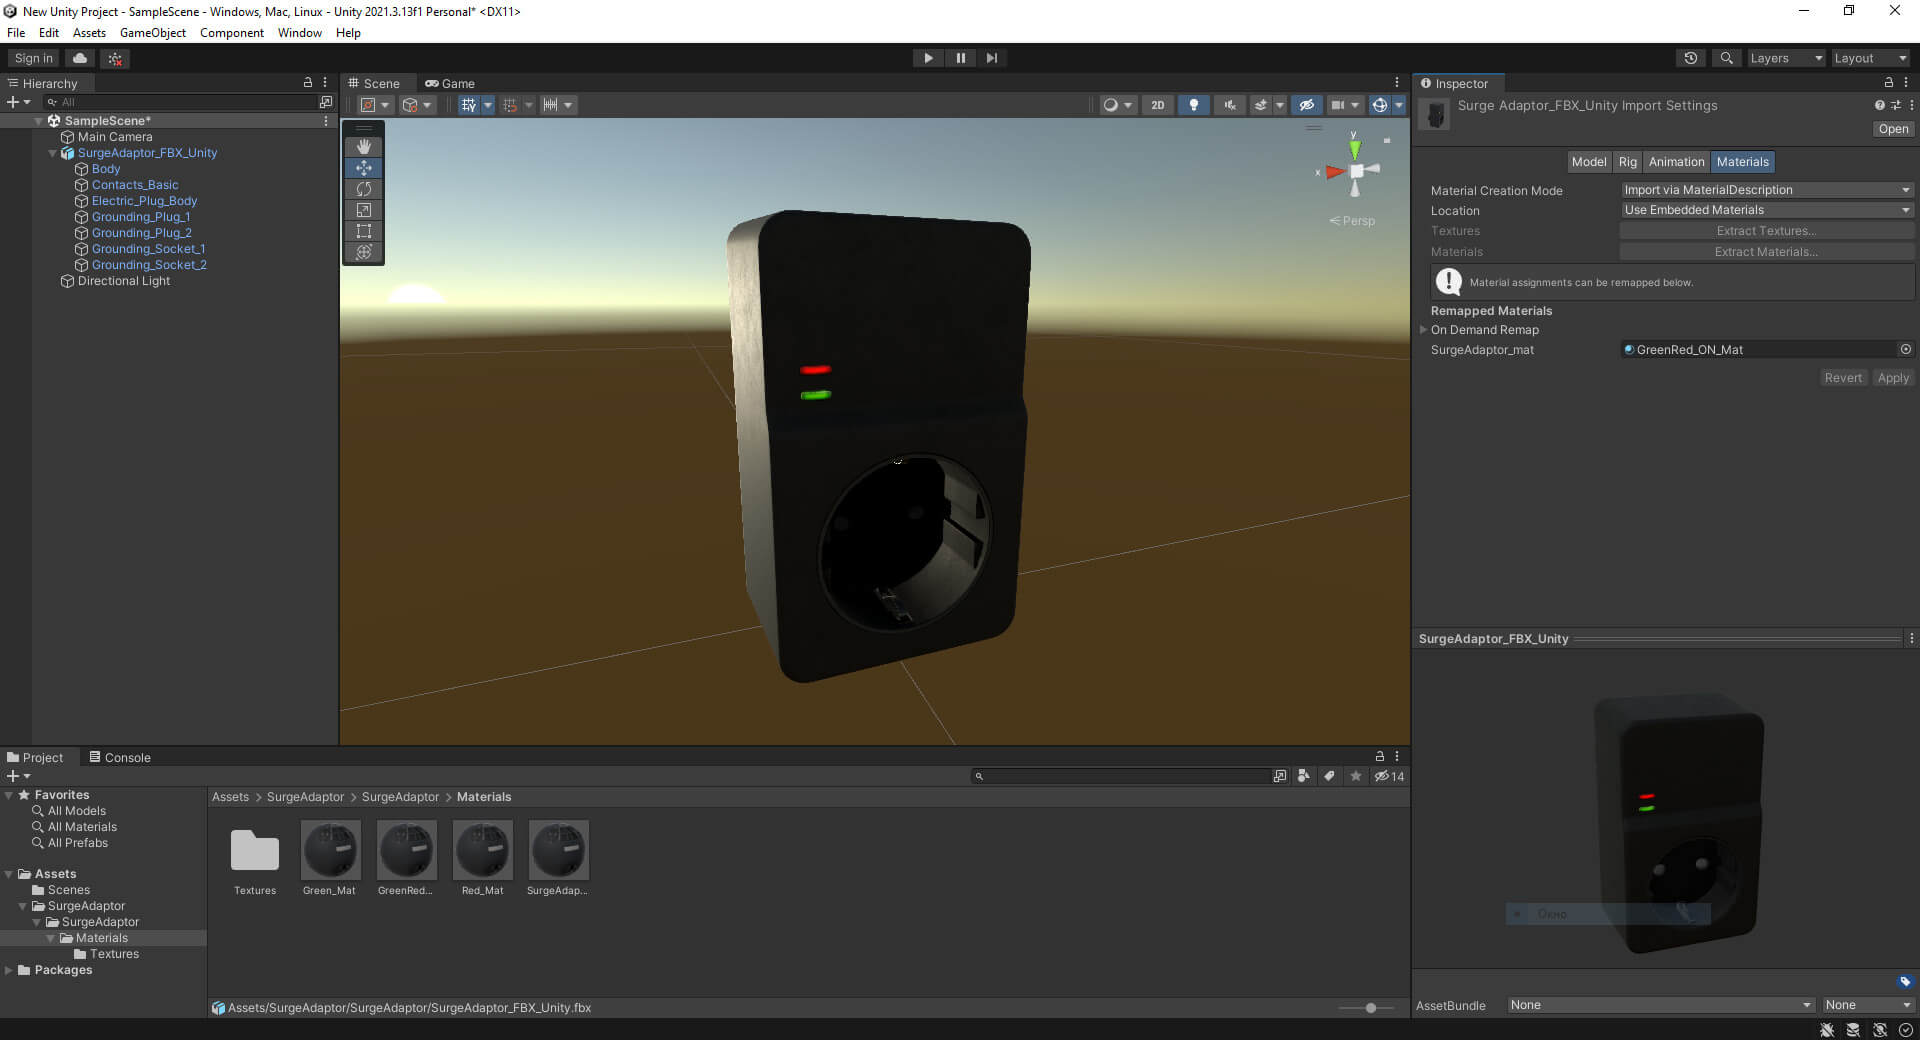
Task: Select the Rotate tool
Action: click(364, 189)
